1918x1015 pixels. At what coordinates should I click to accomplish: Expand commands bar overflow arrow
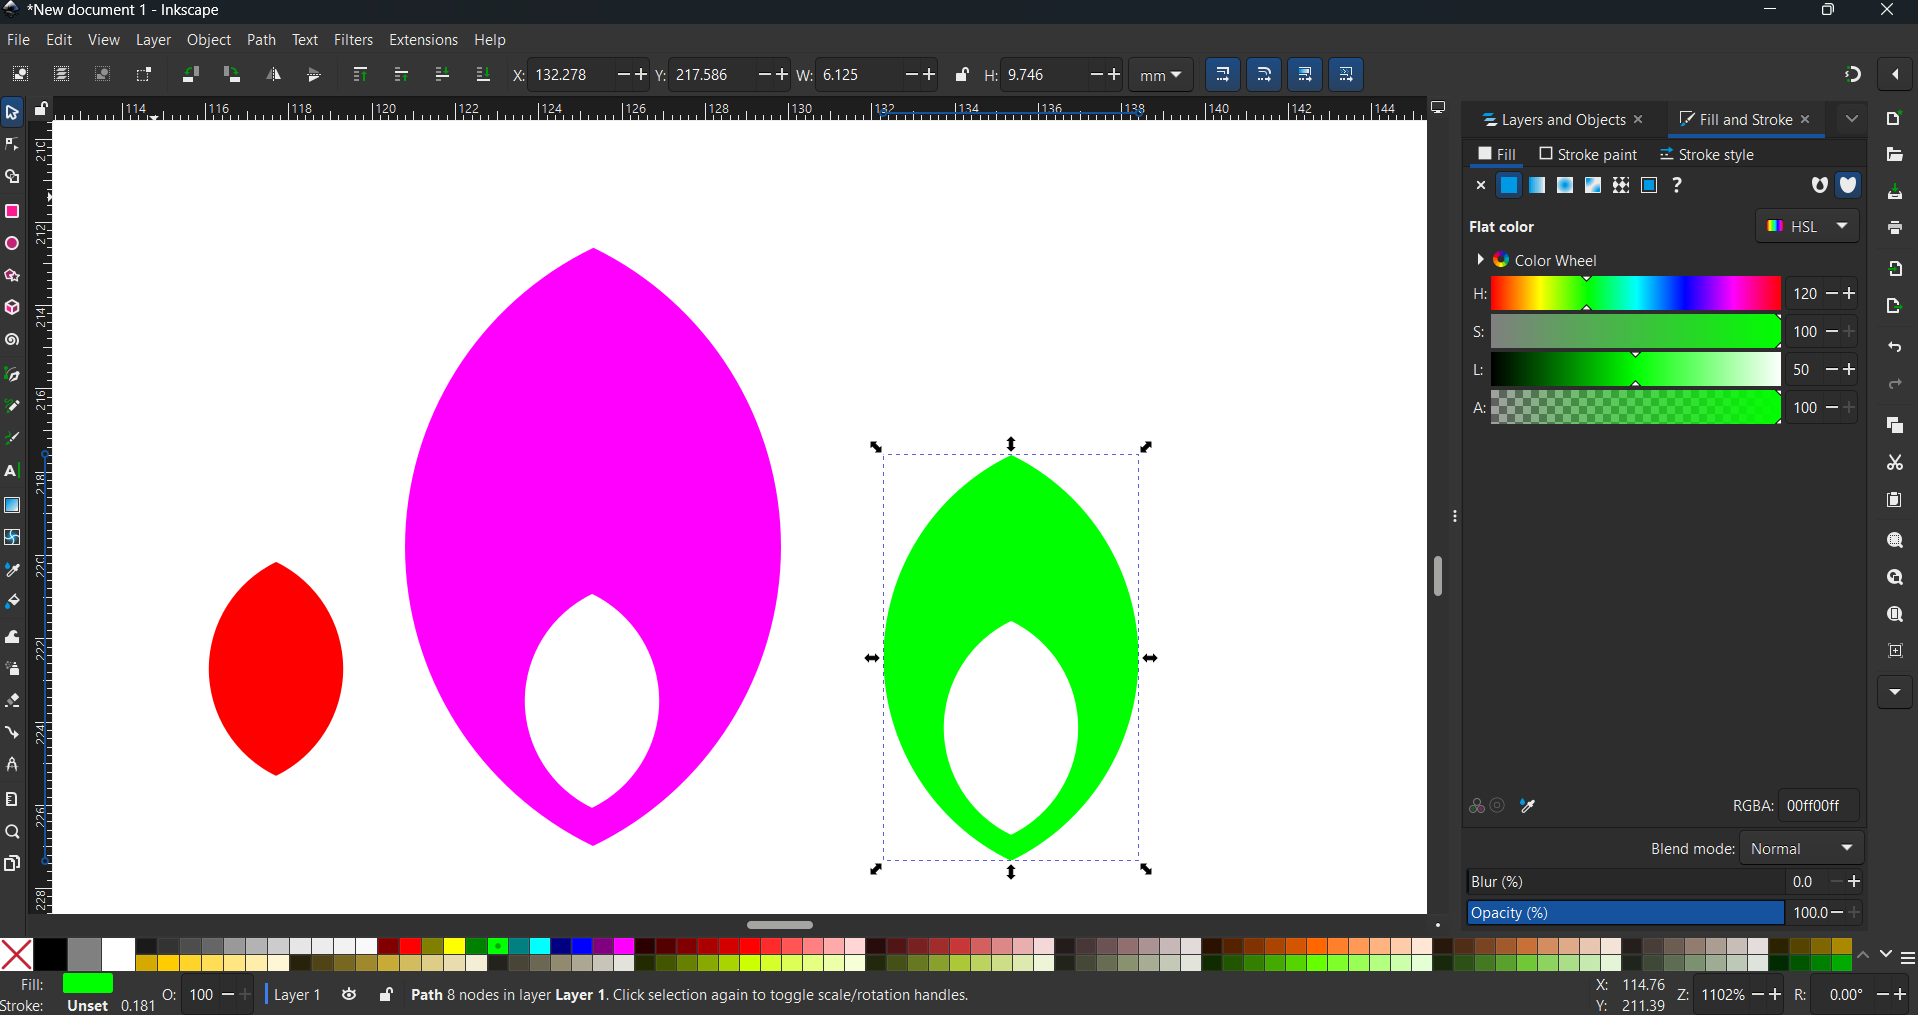pos(1894,692)
